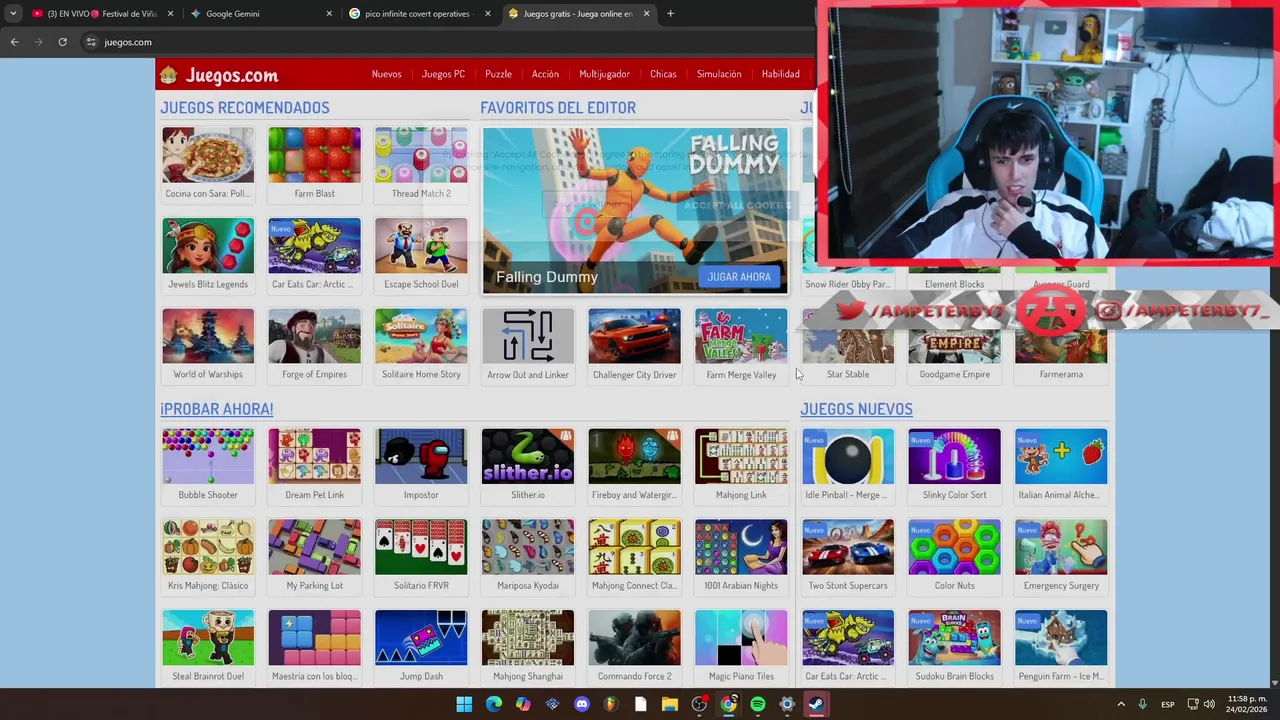View site information icon in address bar

point(91,42)
